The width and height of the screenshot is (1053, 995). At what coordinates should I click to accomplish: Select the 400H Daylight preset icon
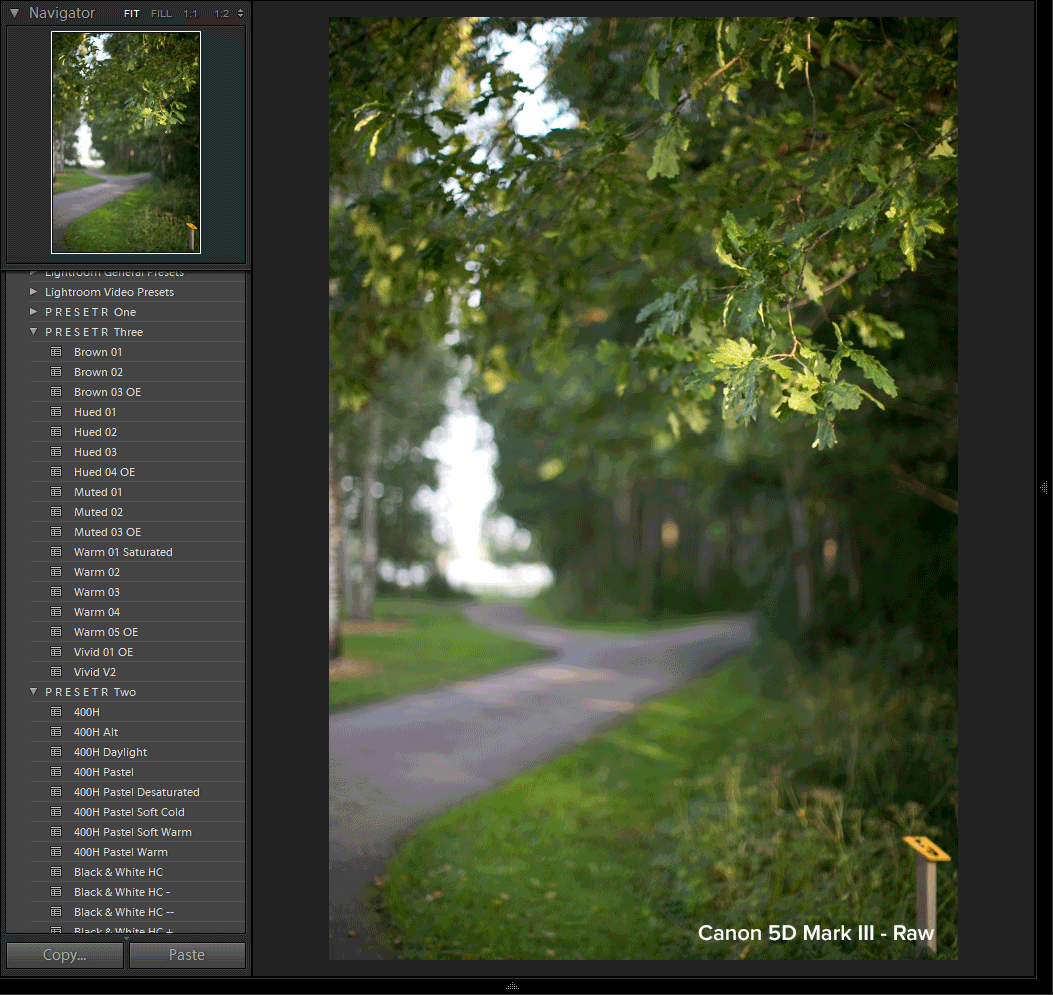pyautogui.click(x=58, y=751)
